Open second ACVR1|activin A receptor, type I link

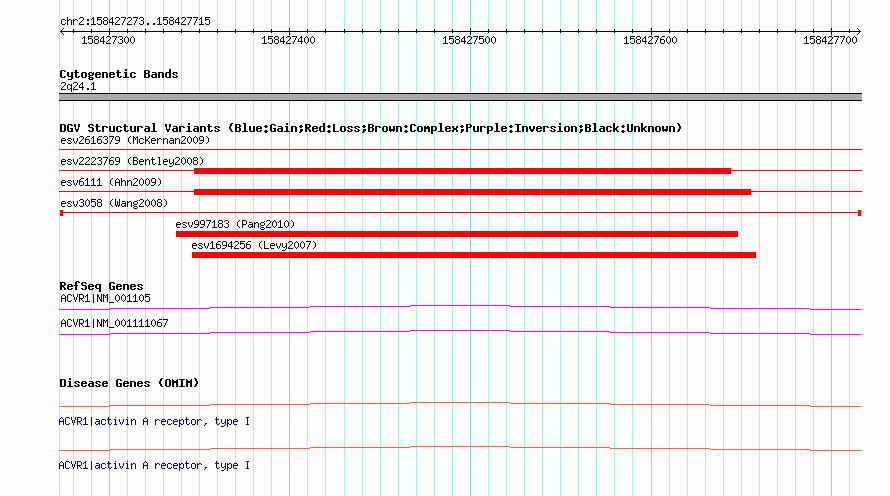coord(154,465)
